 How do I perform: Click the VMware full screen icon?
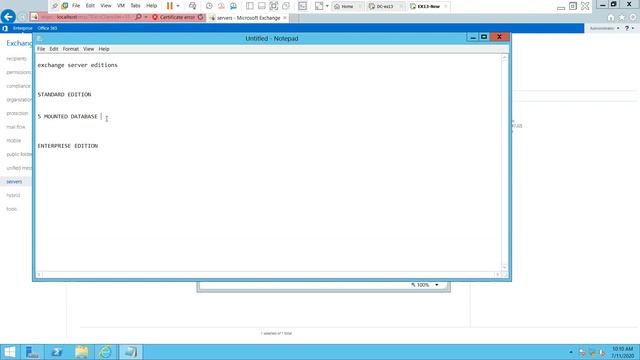coord(274,6)
